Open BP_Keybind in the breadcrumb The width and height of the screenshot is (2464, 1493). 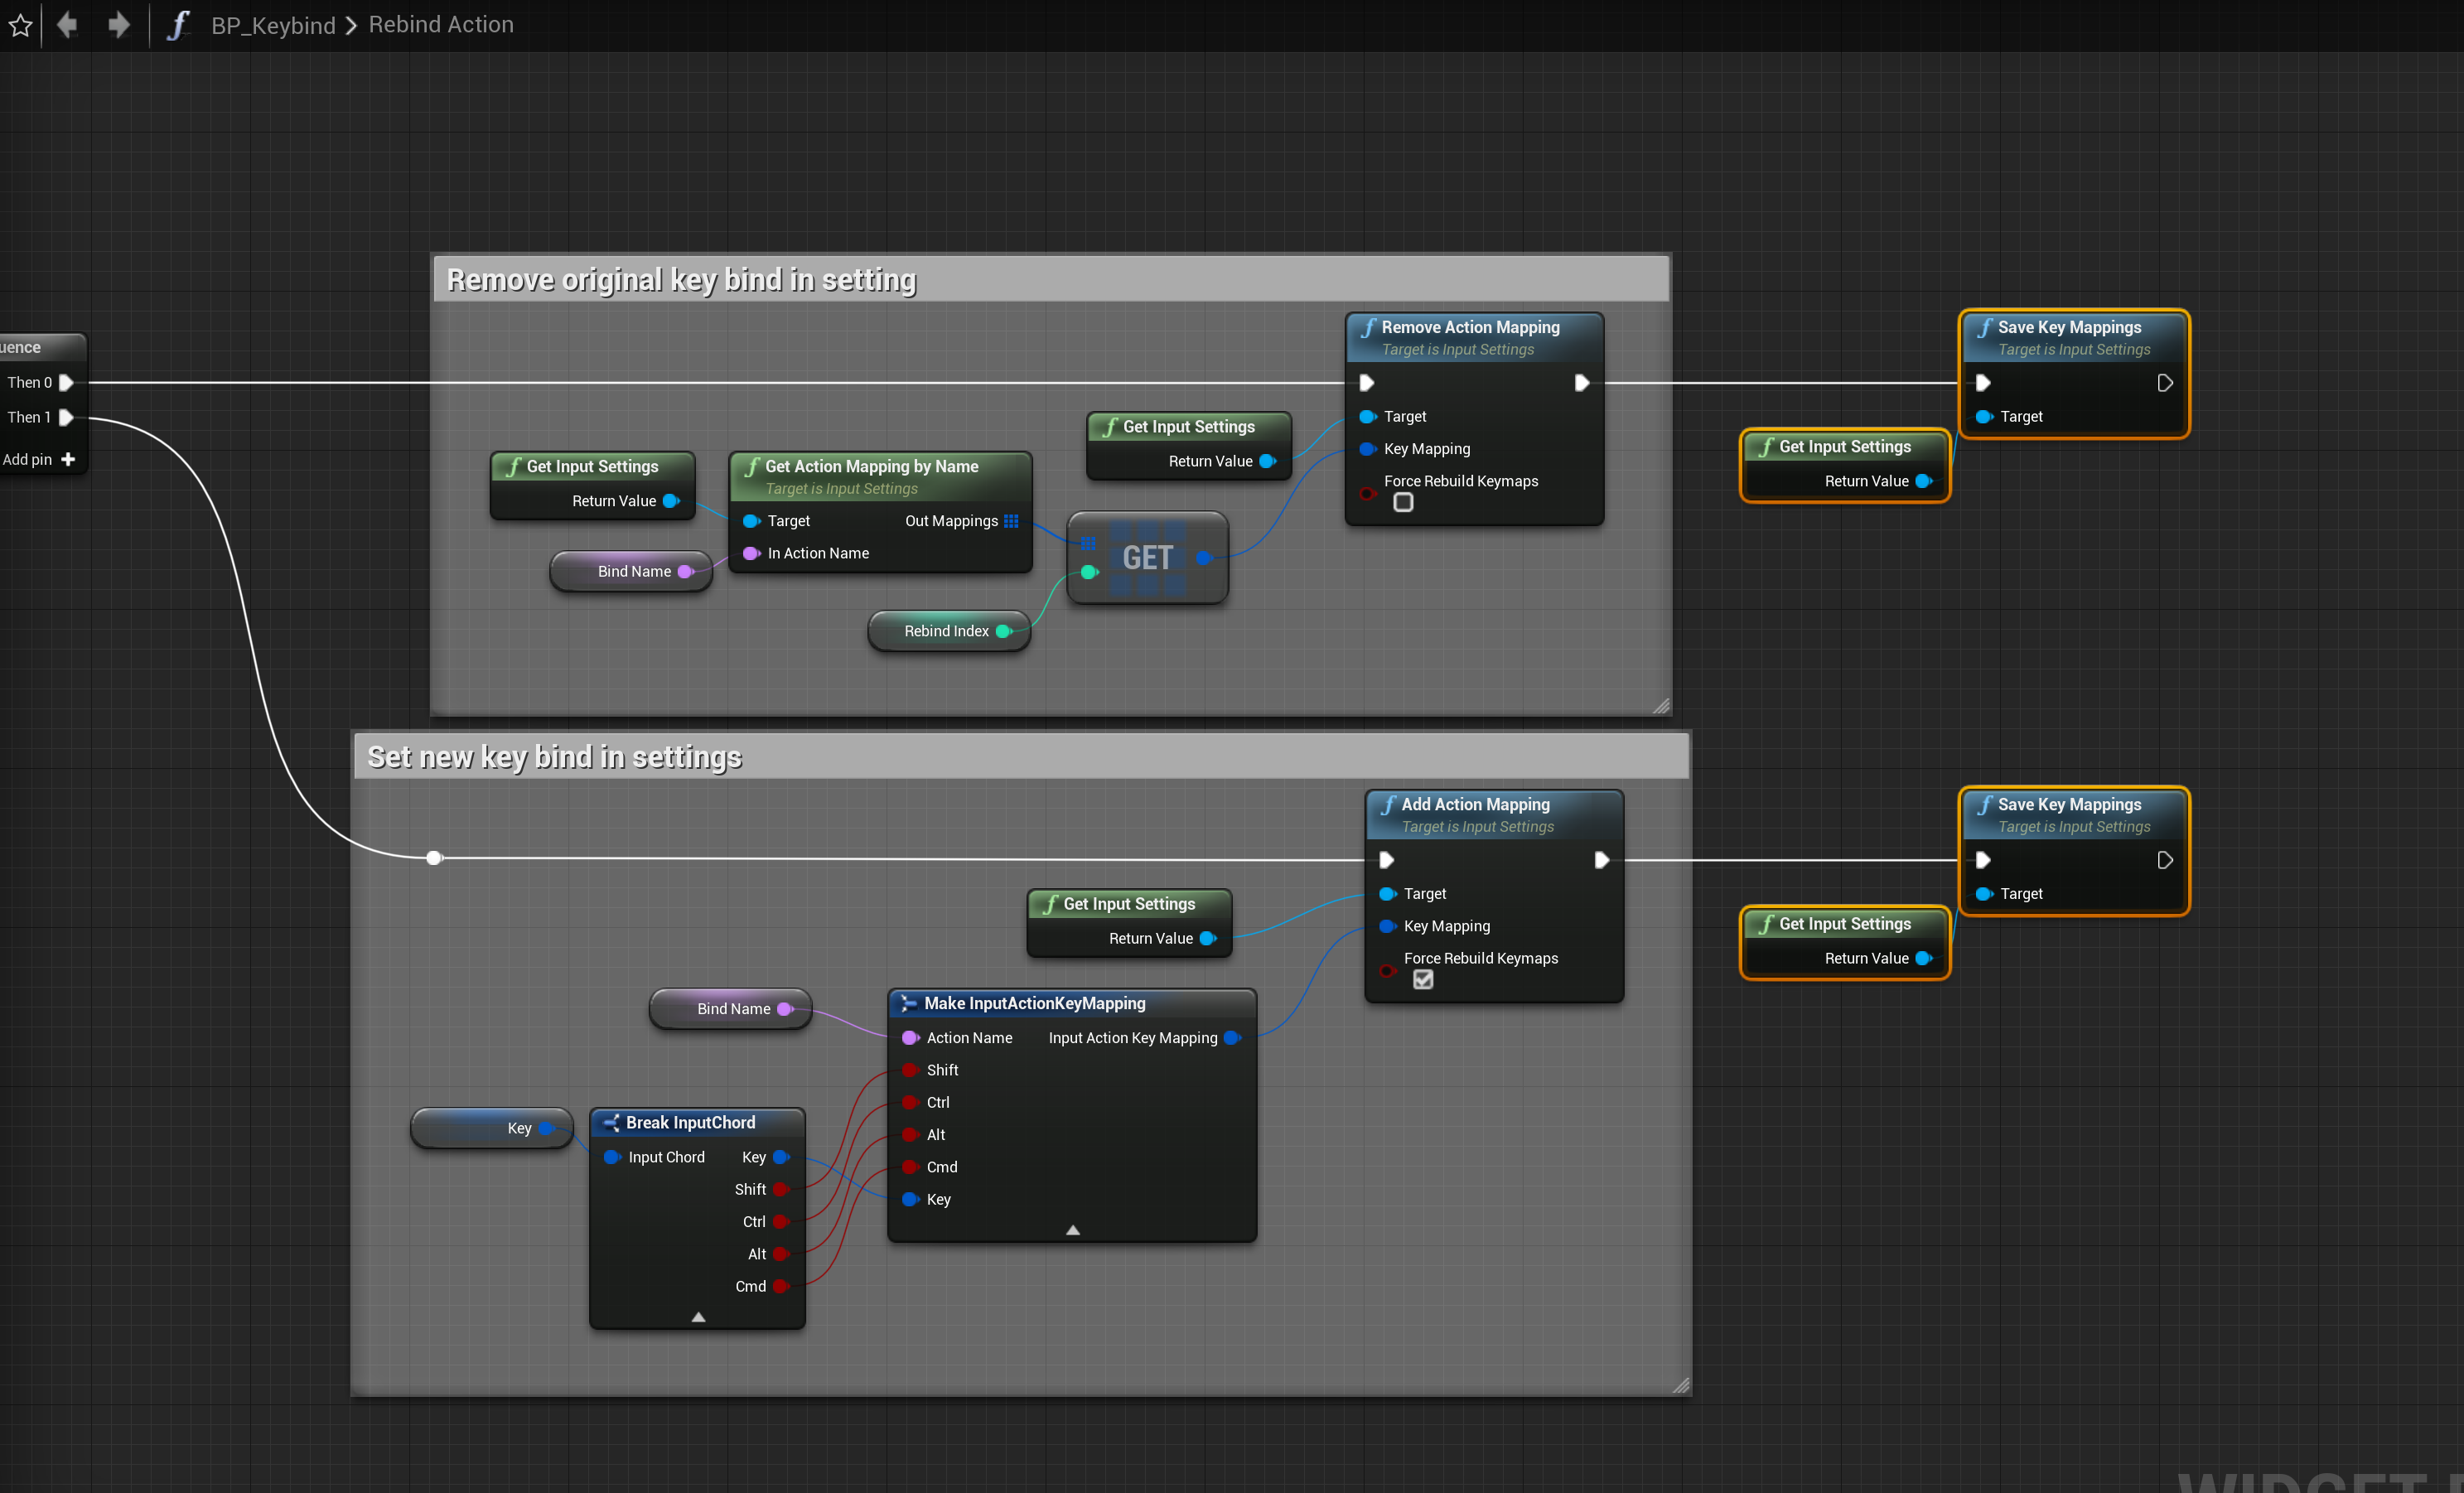[x=273, y=25]
